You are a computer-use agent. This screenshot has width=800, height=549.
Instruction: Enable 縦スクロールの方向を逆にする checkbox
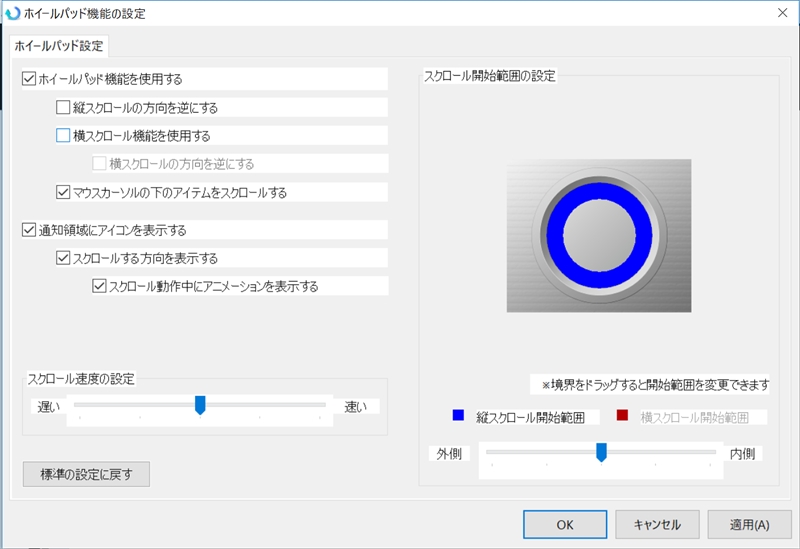[63, 108]
